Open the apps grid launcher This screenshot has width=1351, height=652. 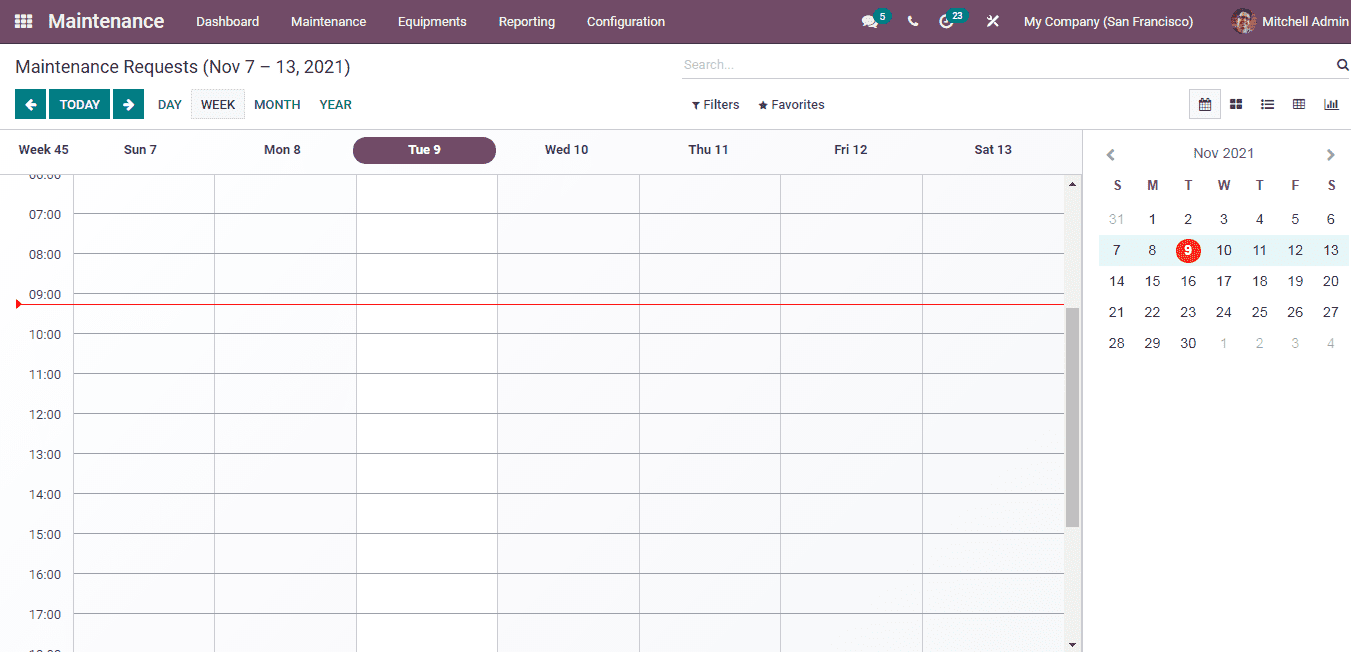click(22, 20)
